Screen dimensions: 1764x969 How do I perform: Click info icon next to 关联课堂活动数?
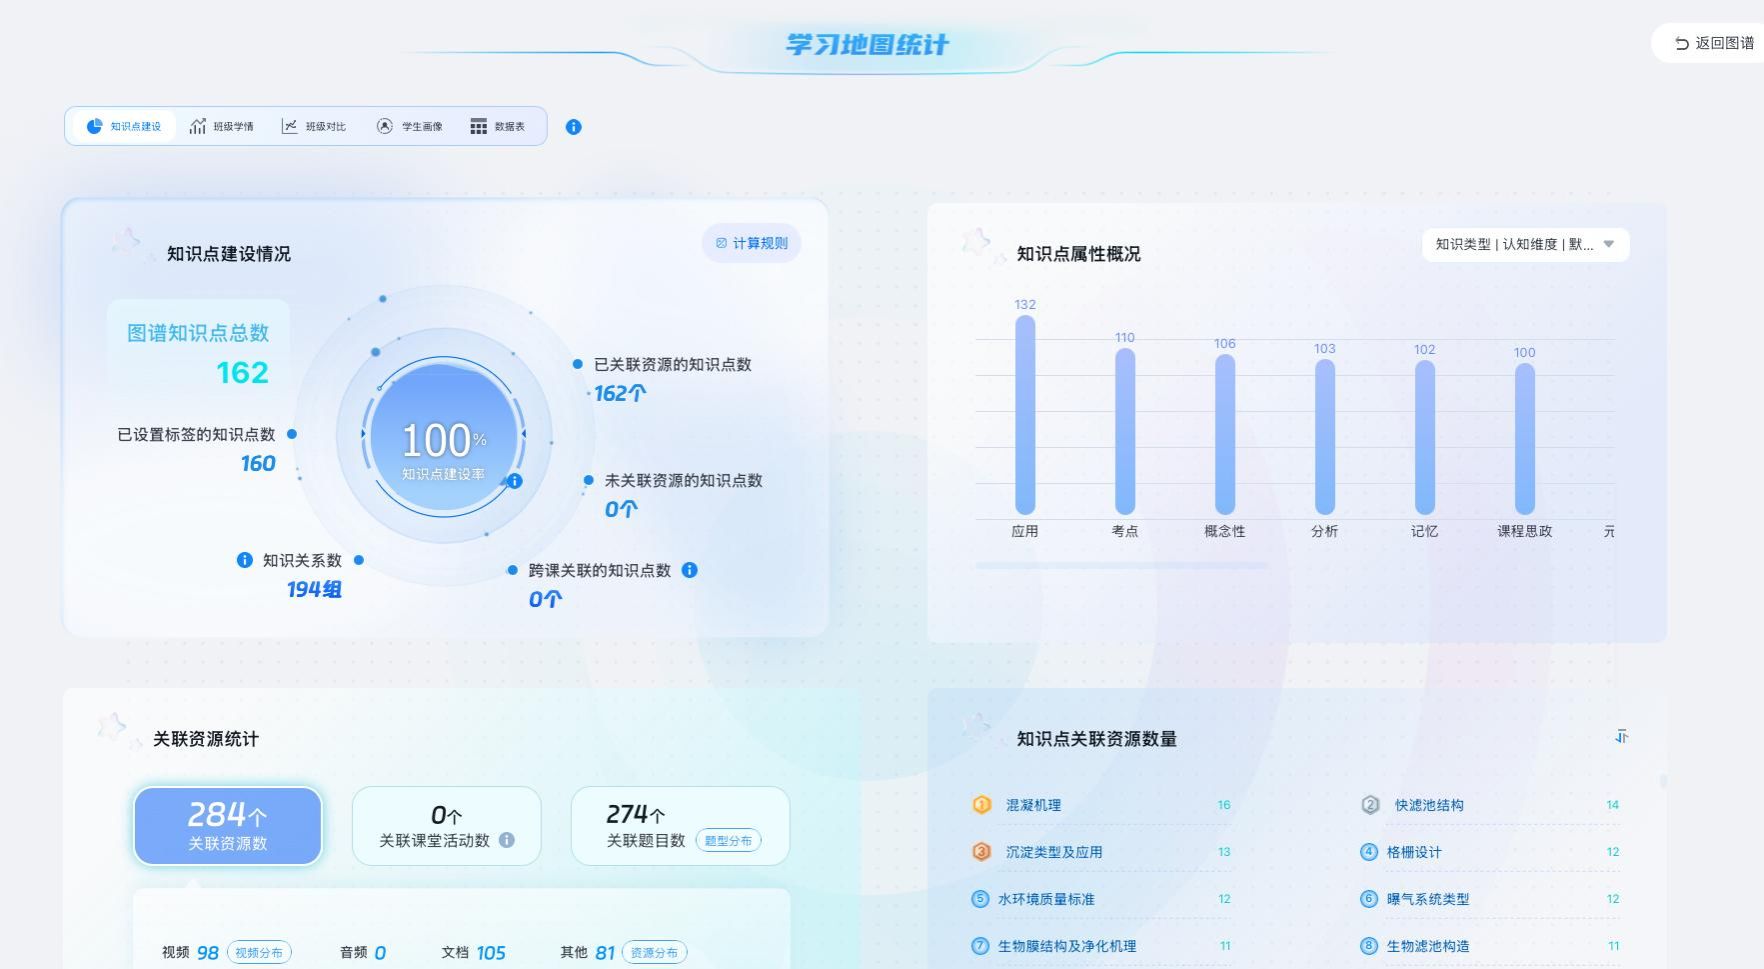[x=507, y=840]
